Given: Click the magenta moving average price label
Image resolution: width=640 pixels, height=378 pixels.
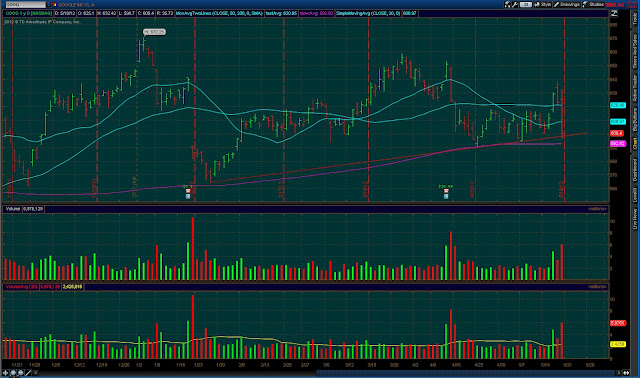Looking at the screenshot, I should tap(618, 144).
